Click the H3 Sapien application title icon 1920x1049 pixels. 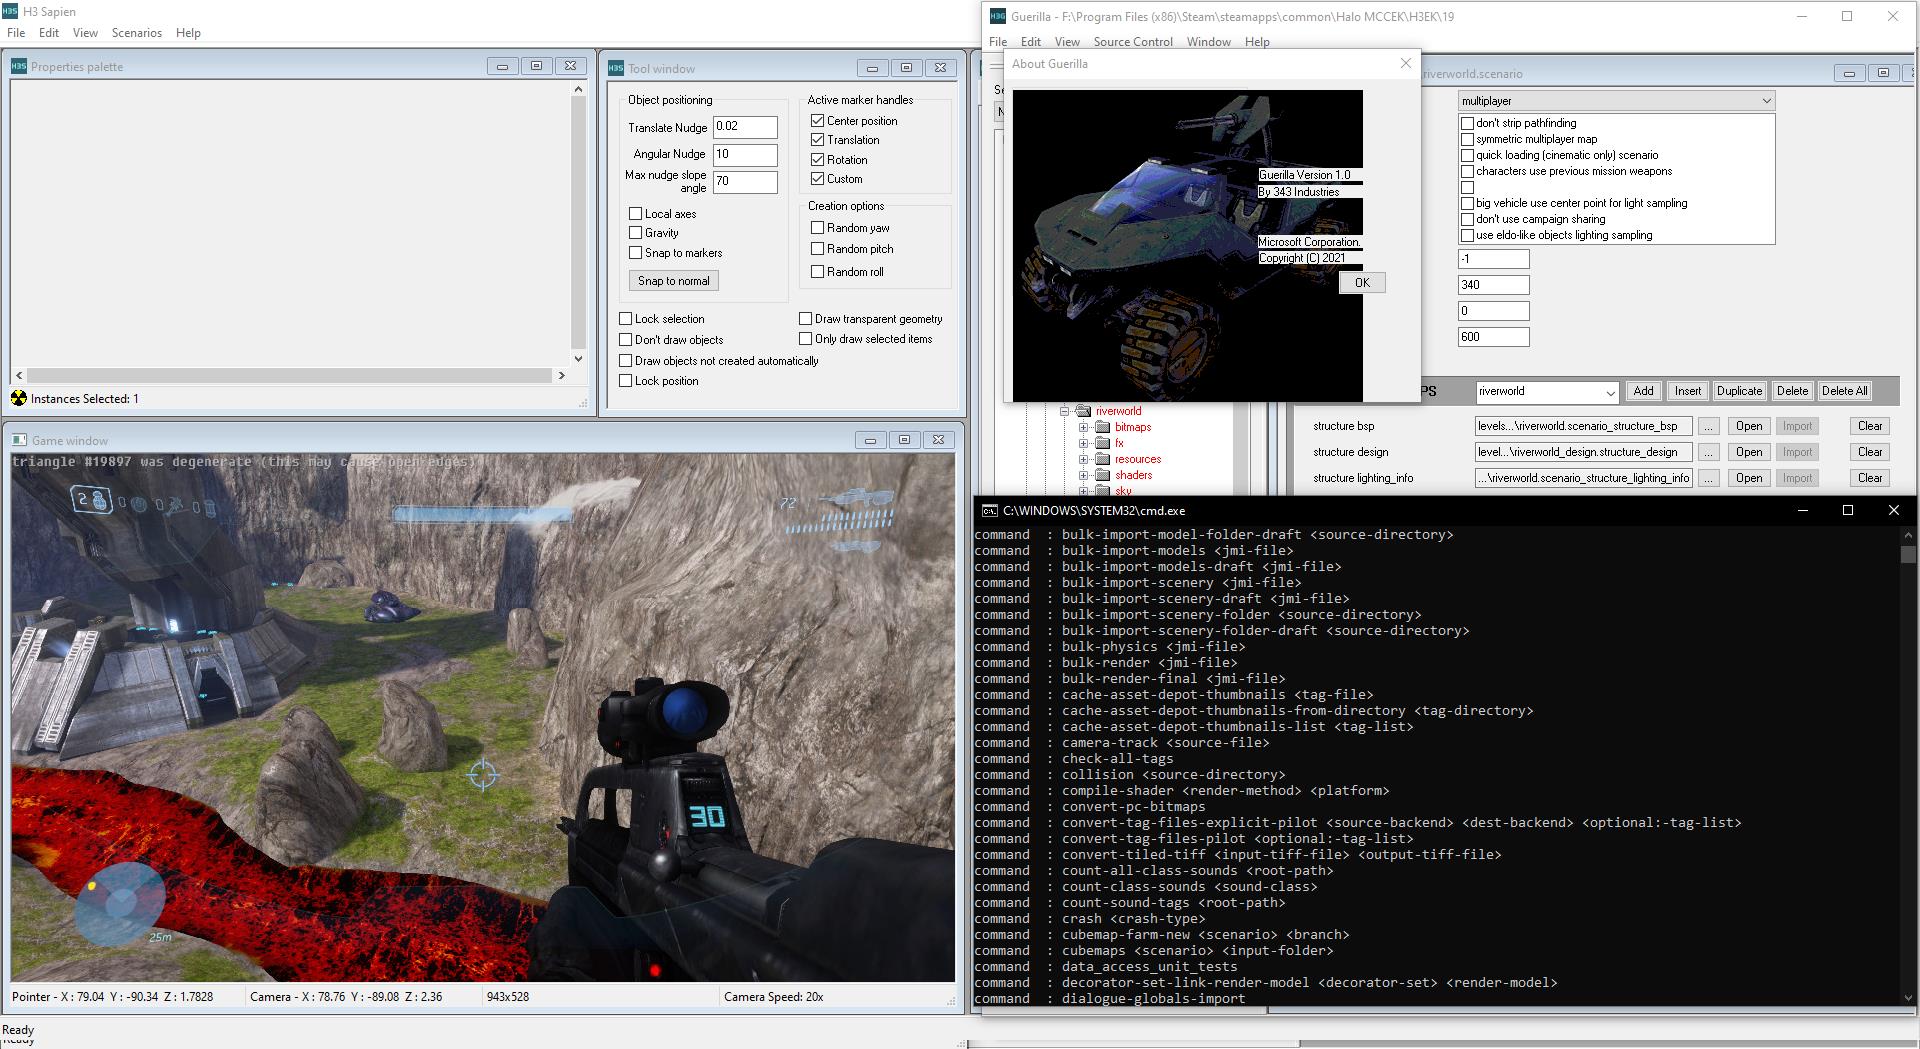(x=10, y=11)
